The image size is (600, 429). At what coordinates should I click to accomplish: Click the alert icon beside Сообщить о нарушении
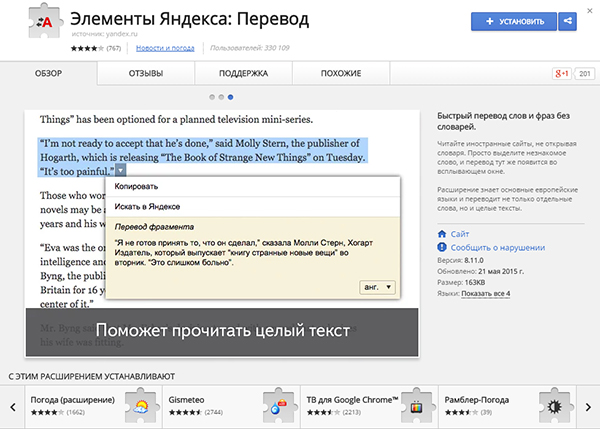[x=442, y=247]
